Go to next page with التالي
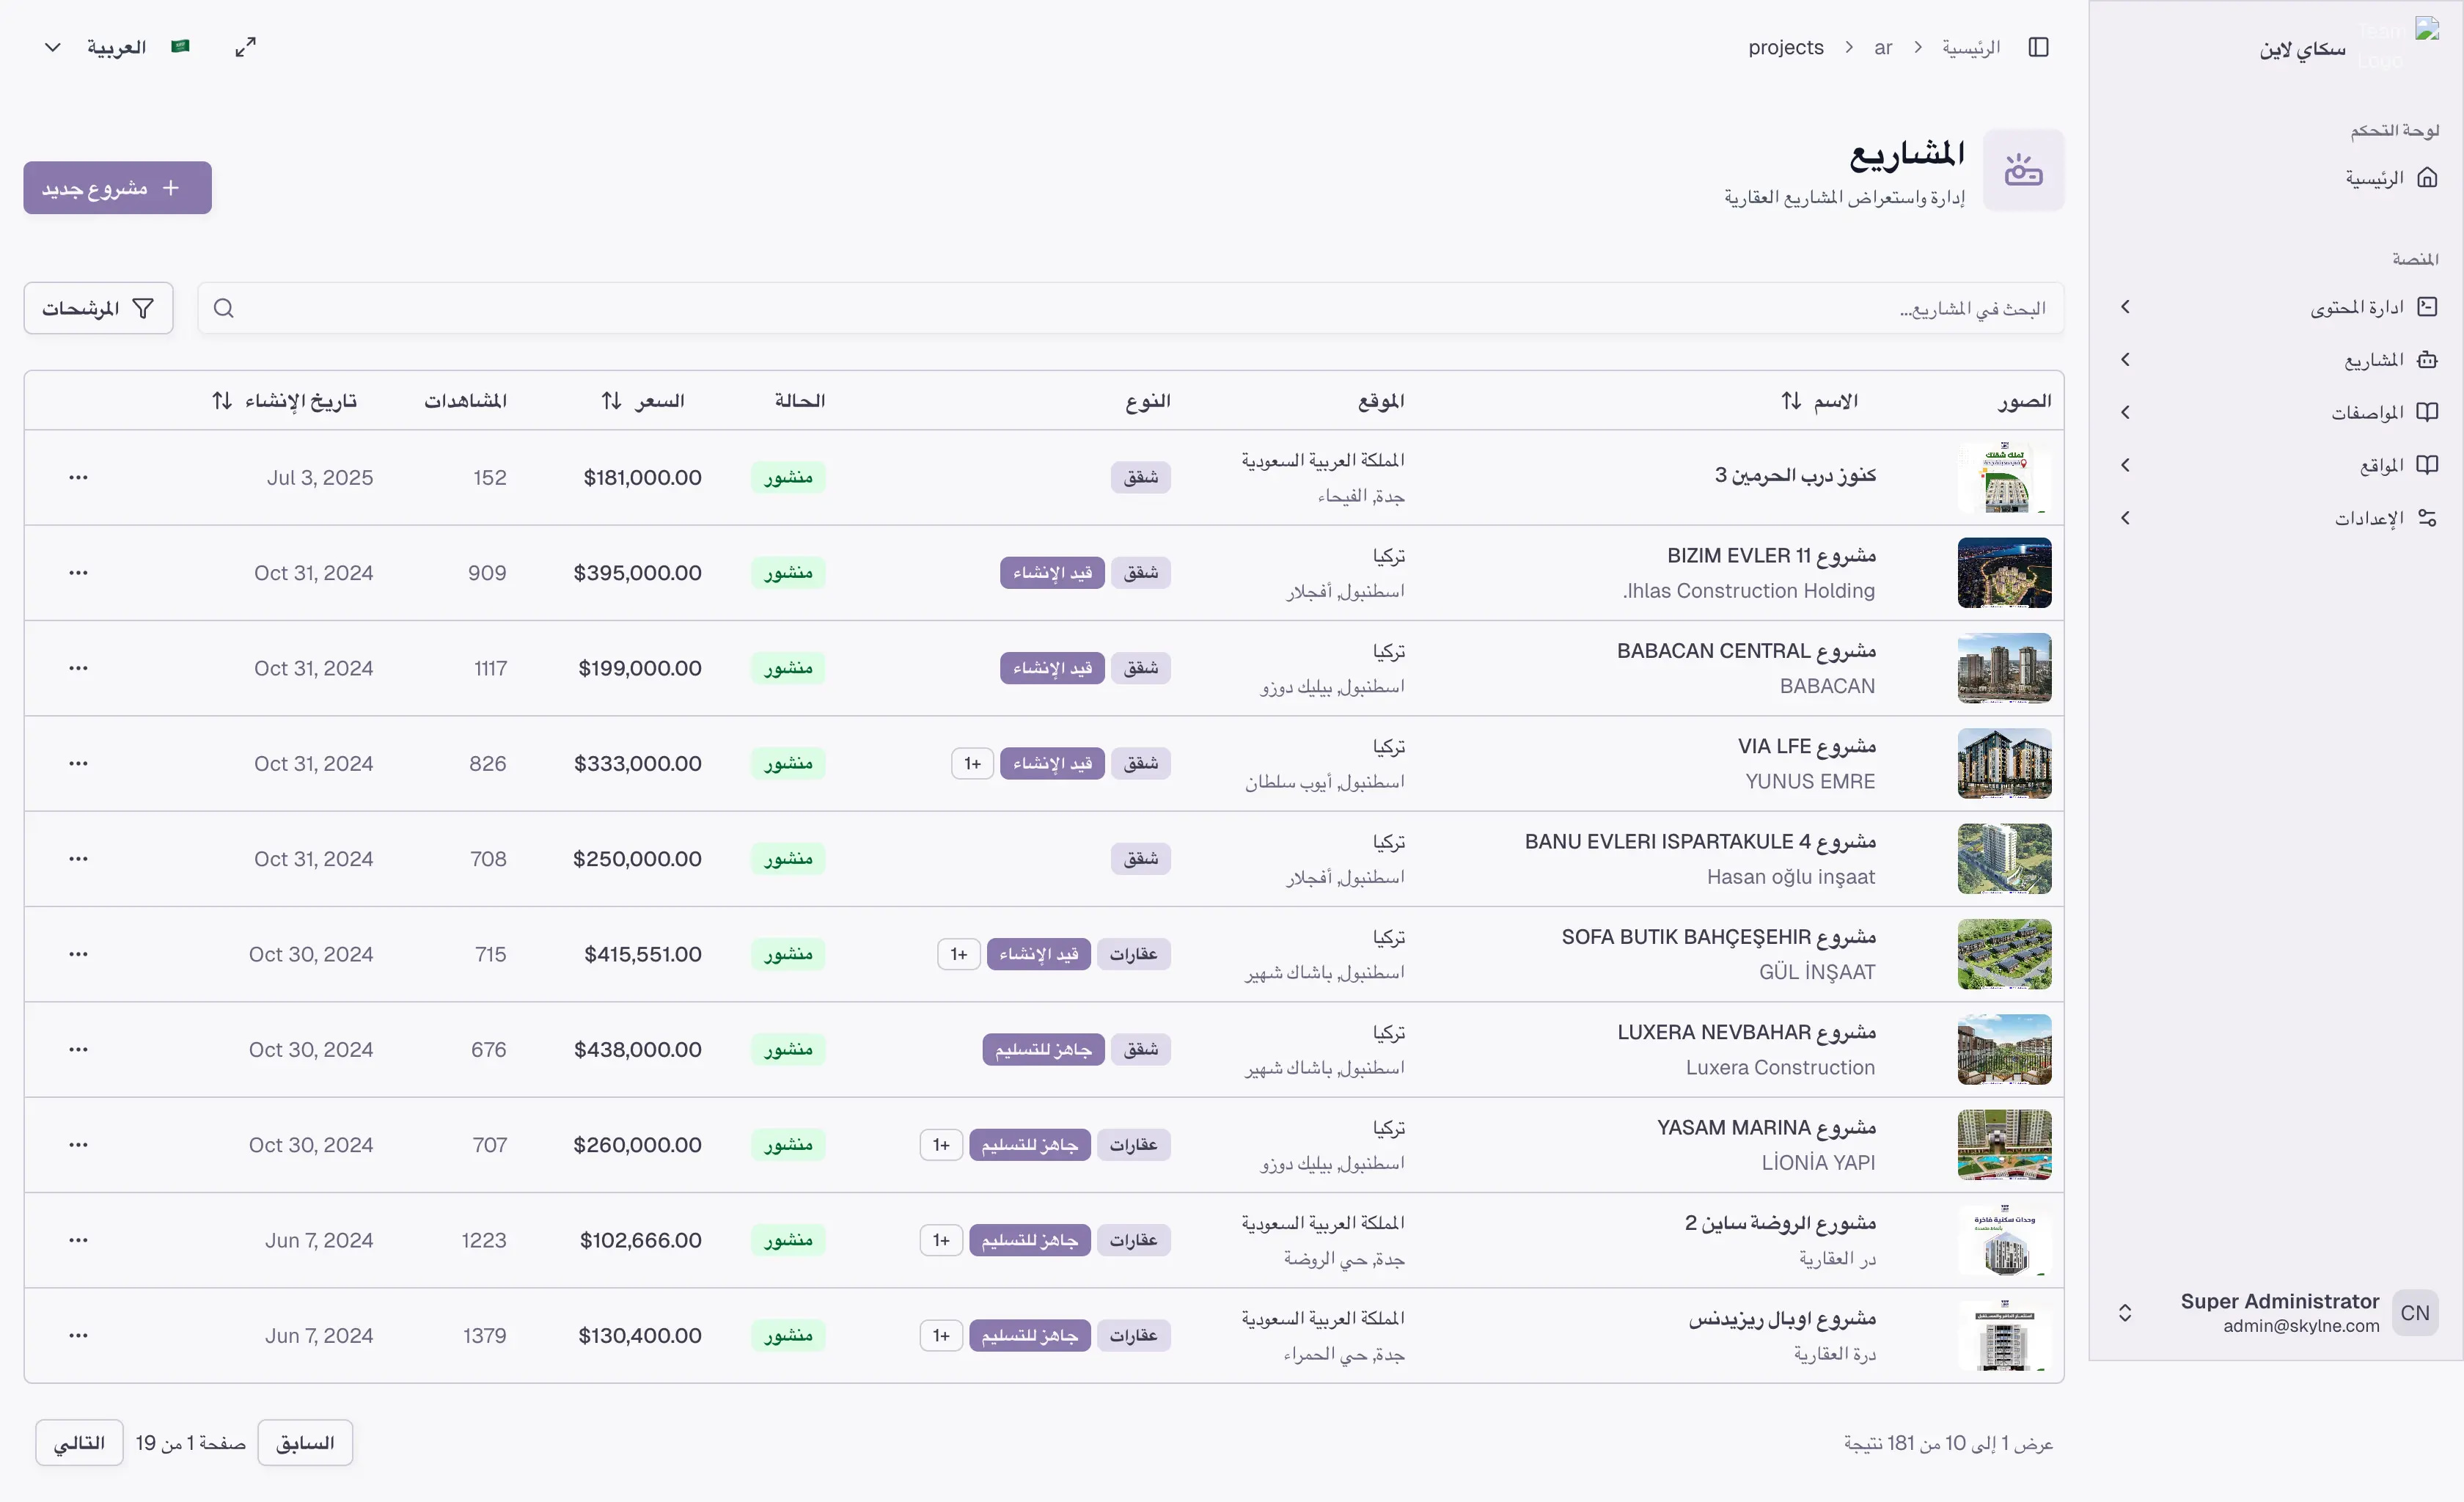Image resolution: width=2464 pixels, height=1502 pixels. [79, 1443]
